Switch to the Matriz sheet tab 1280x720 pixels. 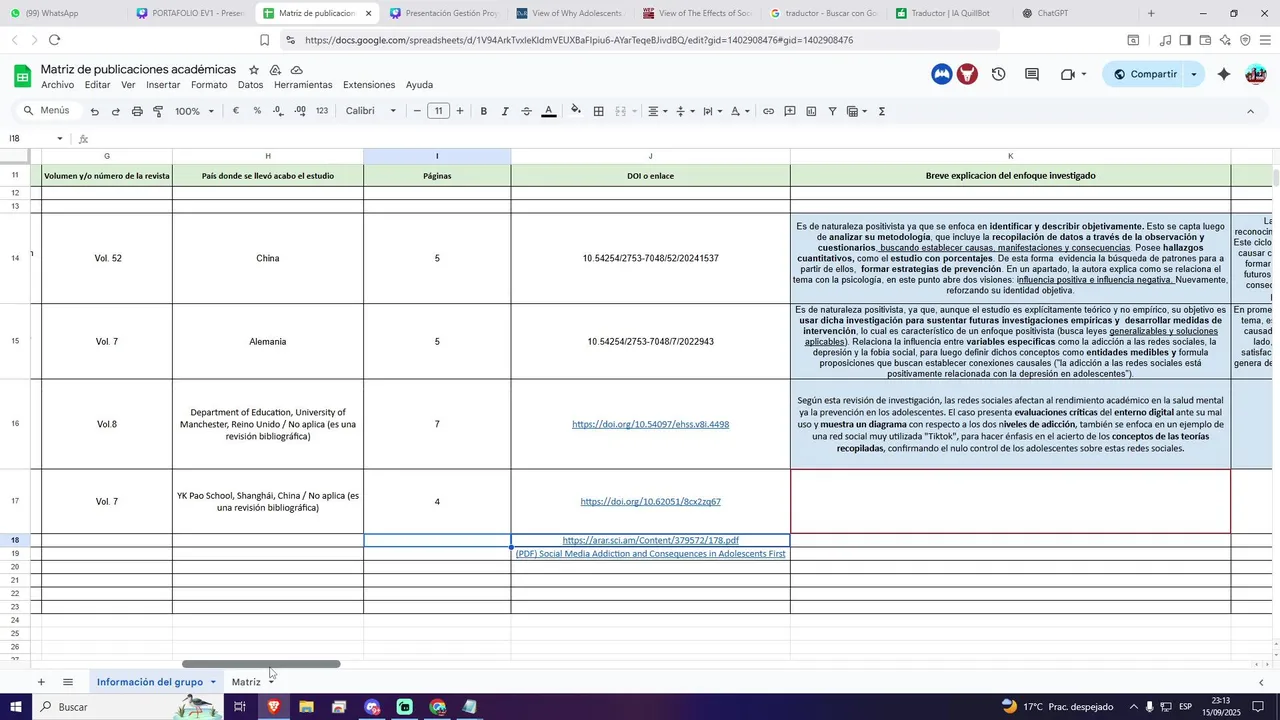click(246, 682)
